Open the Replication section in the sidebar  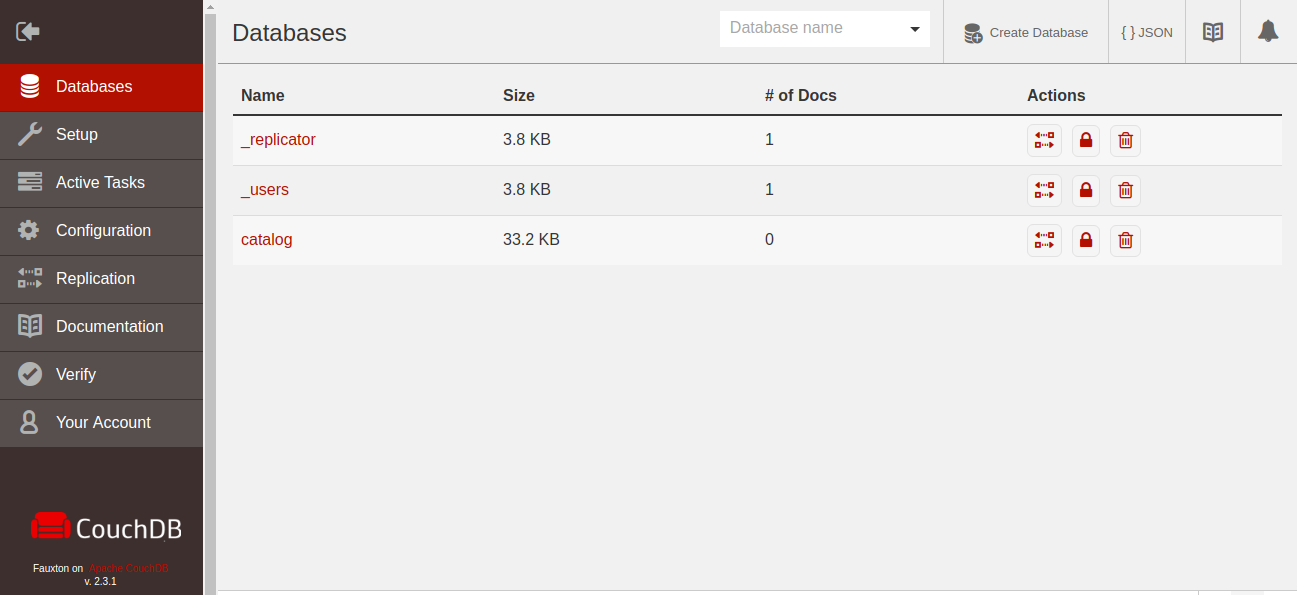click(x=95, y=279)
